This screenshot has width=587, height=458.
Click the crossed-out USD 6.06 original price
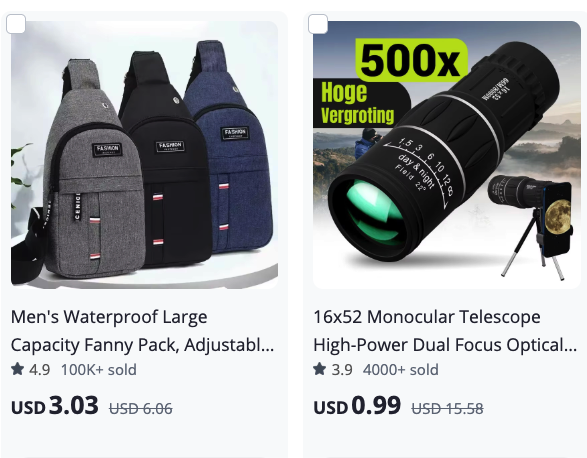[141, 409]
